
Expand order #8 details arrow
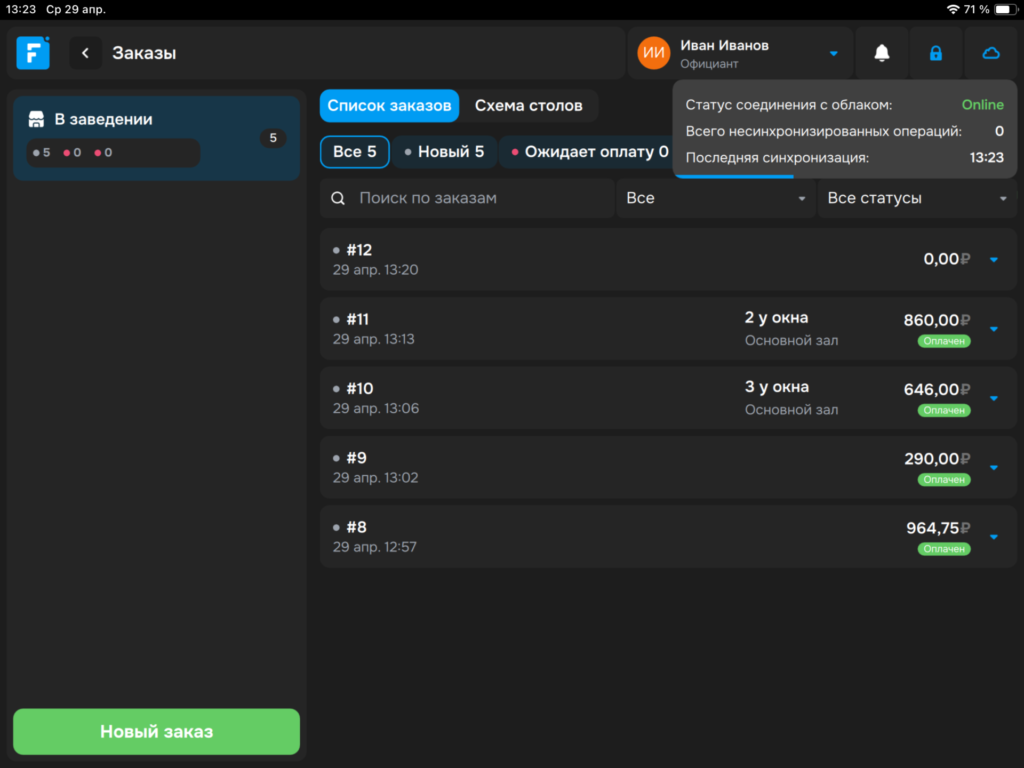tap(994, 537)
